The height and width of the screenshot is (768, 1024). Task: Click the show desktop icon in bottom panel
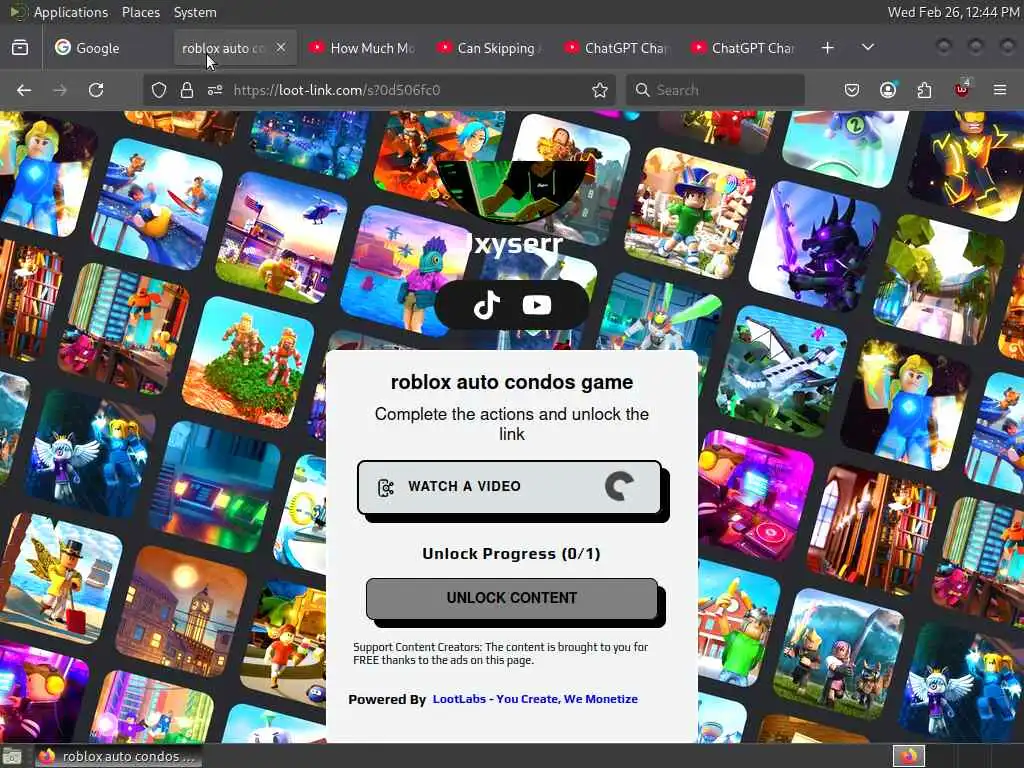[12, 756]
